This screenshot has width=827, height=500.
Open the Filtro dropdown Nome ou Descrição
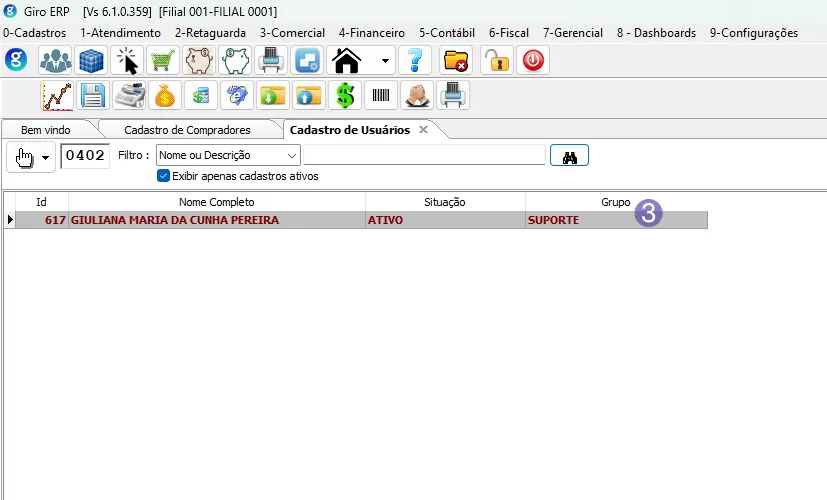(228, 155)
